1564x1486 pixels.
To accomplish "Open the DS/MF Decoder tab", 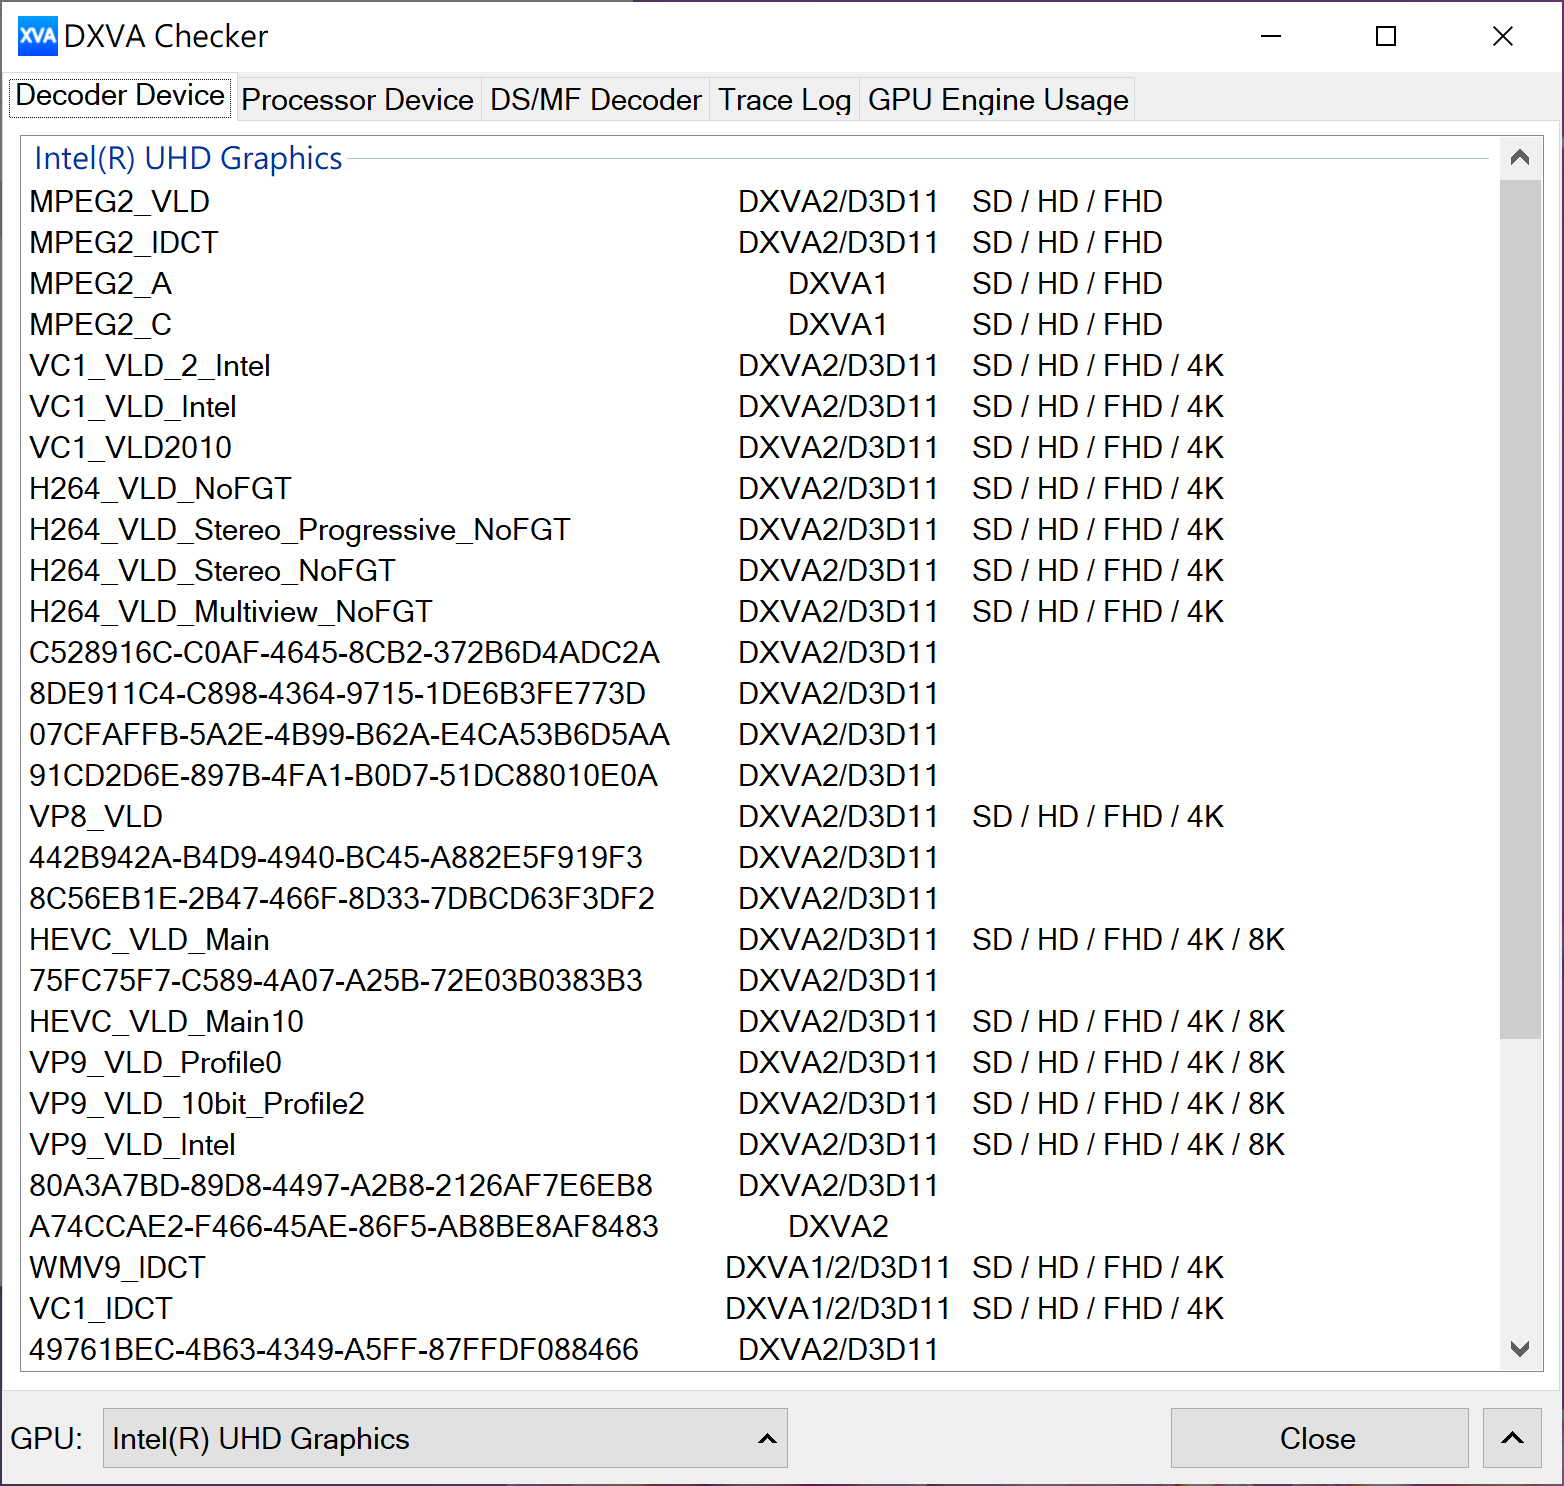I will coord(596,100).
